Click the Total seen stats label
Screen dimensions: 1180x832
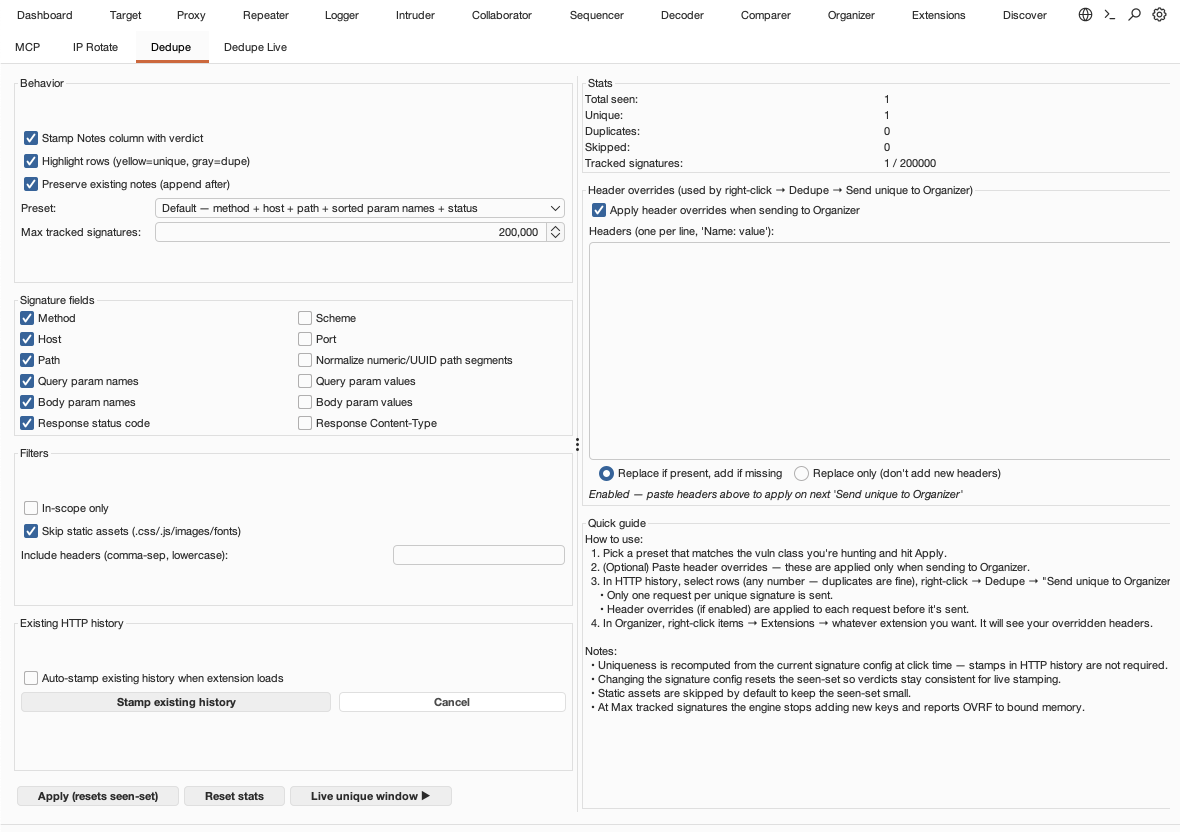611,99
